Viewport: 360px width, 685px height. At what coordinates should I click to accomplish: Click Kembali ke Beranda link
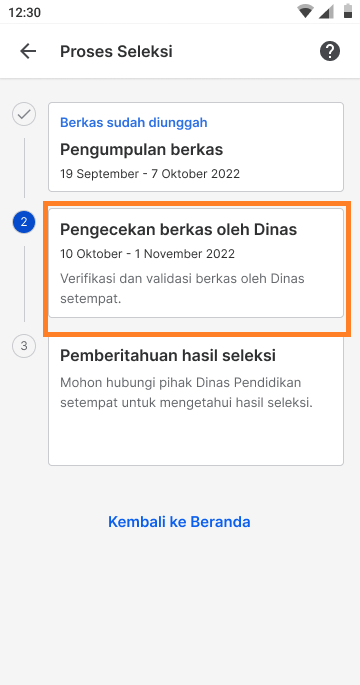(179, 522)
